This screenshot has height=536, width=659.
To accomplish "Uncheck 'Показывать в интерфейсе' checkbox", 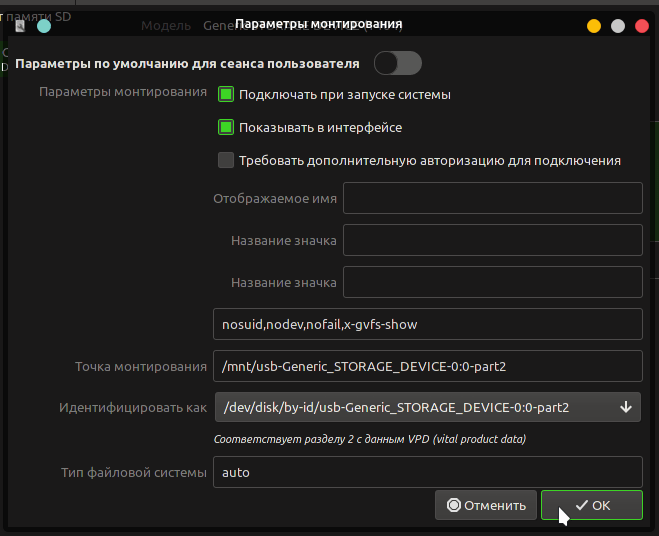I will [x=226, y=127].
